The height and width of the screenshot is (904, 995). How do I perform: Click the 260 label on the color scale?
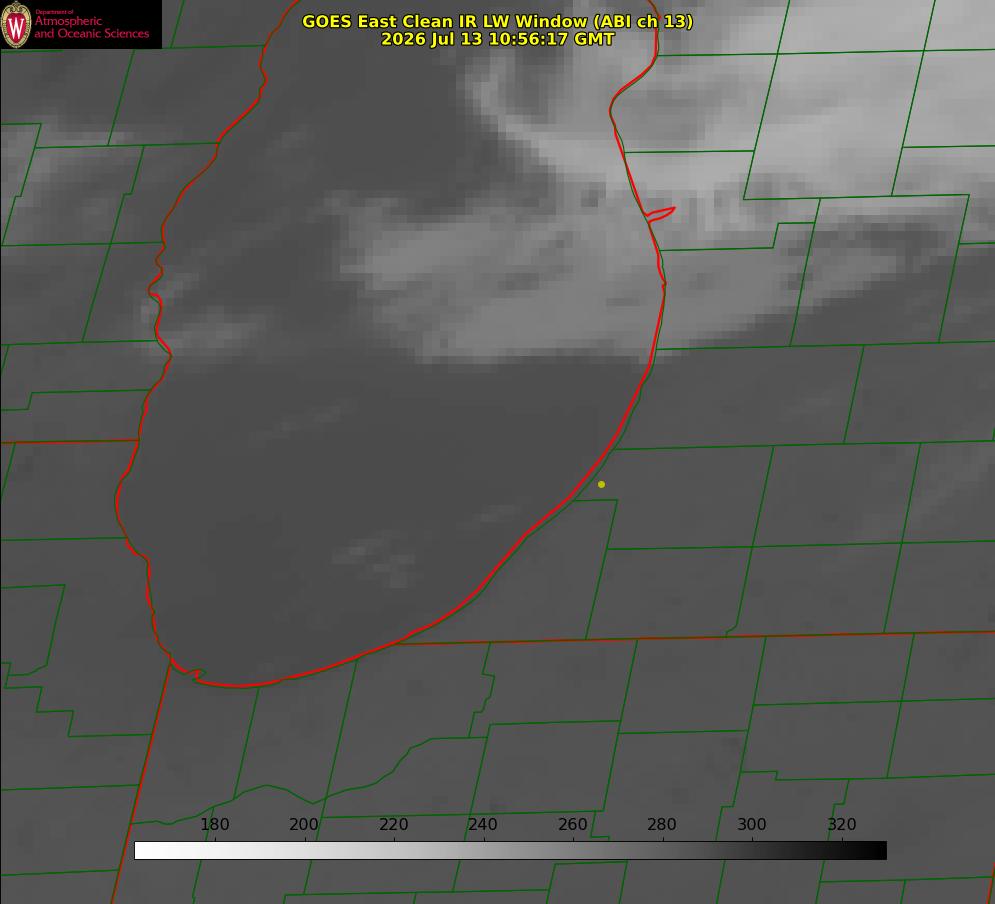(572, 824)
